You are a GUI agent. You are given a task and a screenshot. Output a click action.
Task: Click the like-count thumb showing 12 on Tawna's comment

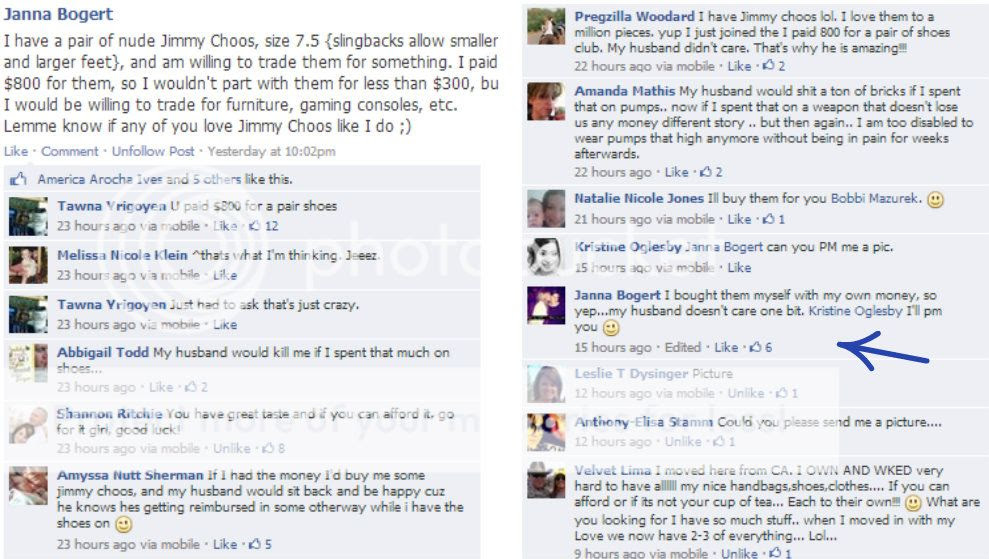pos(255,226)
